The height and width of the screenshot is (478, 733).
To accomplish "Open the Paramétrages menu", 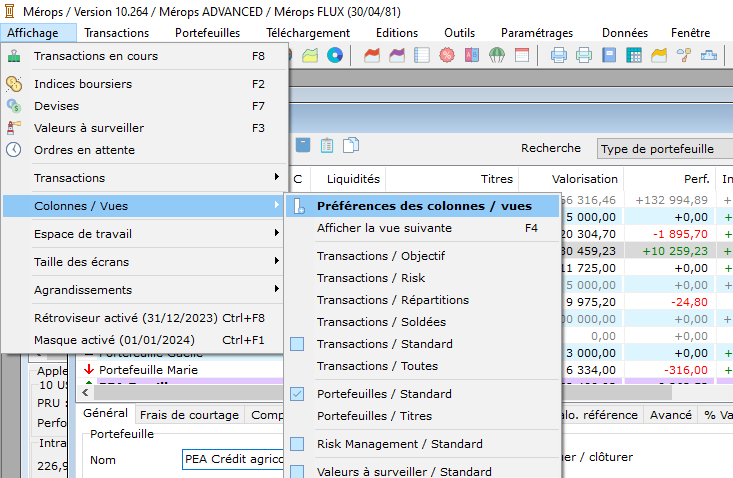I will pos(537,33).
